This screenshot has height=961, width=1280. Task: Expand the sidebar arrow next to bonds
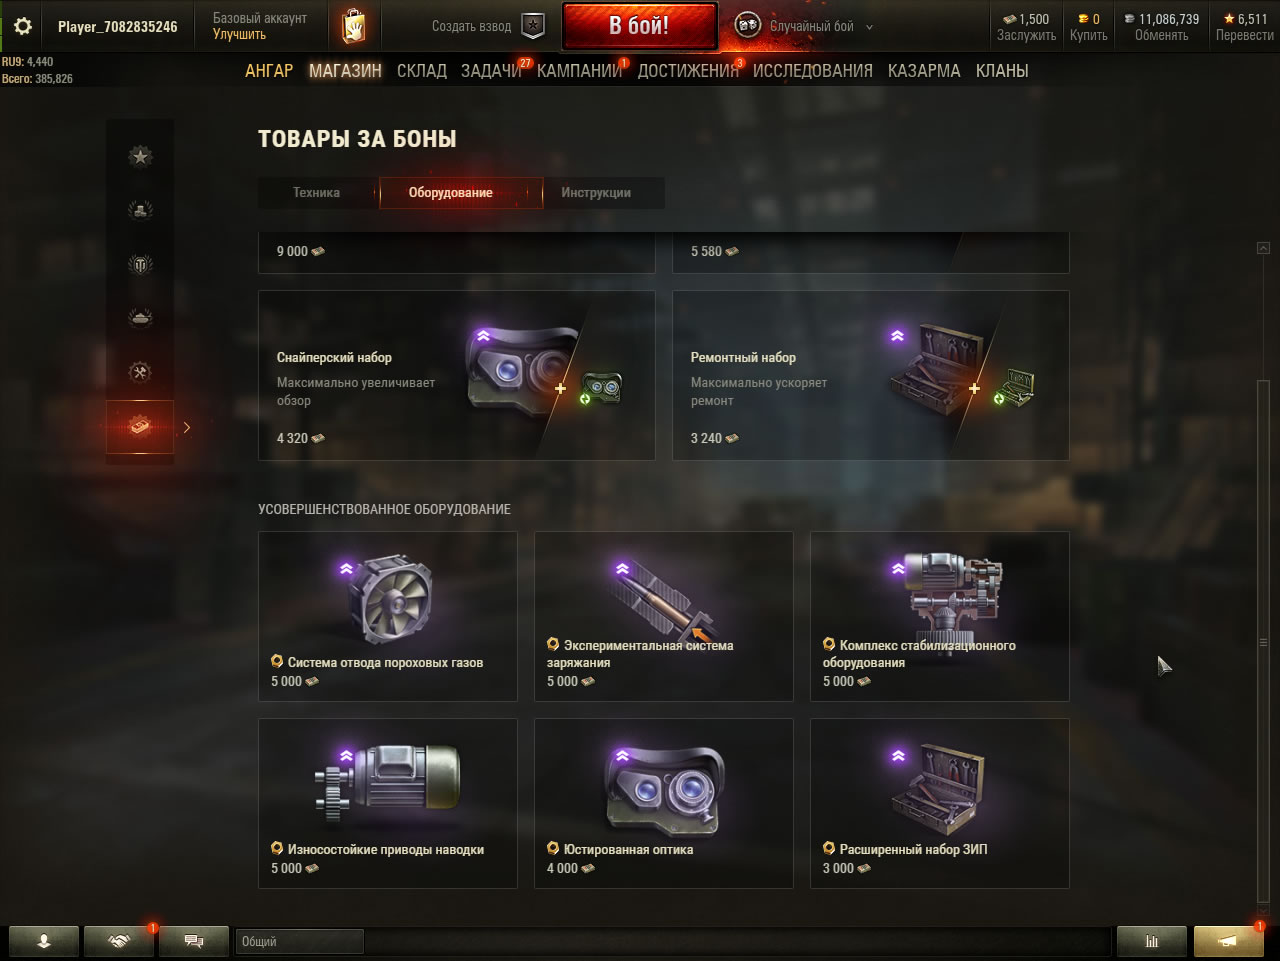tap(187, 427)
